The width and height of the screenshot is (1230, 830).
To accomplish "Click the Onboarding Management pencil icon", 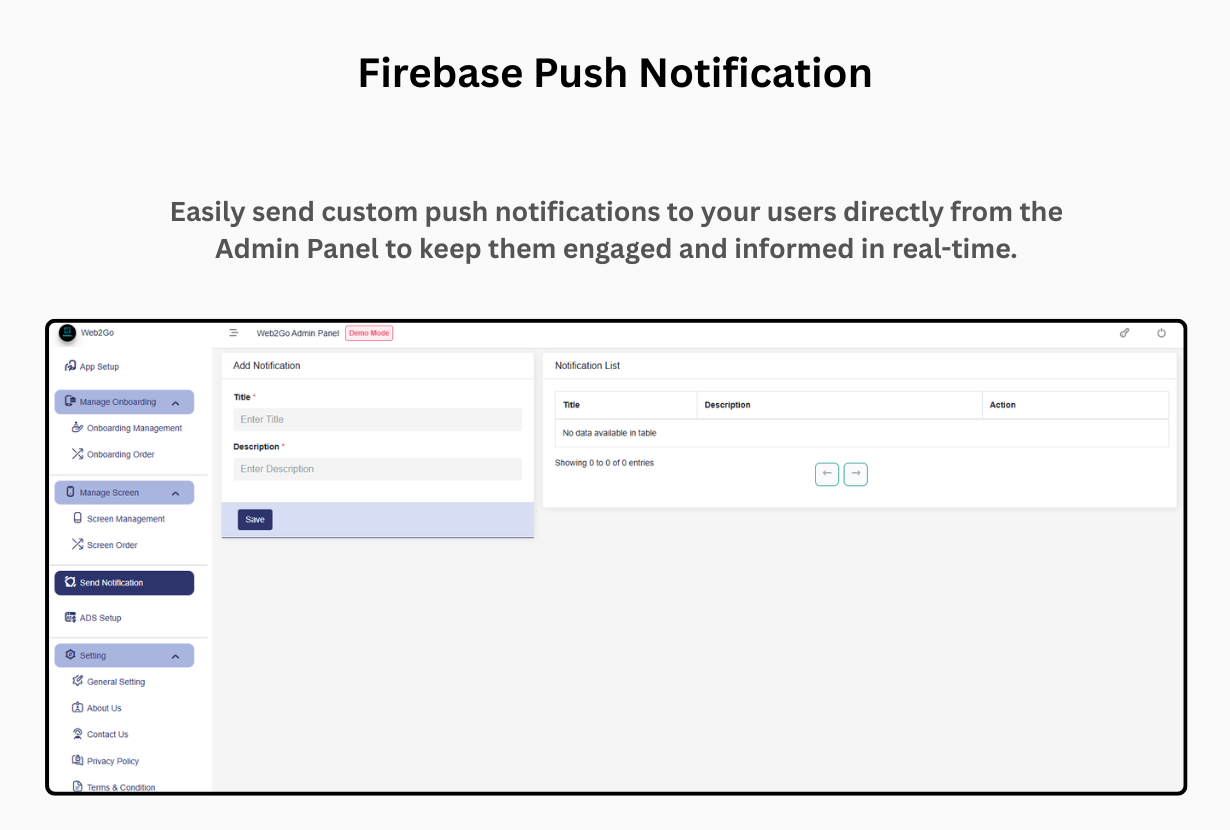I will (x=79, y=427).
